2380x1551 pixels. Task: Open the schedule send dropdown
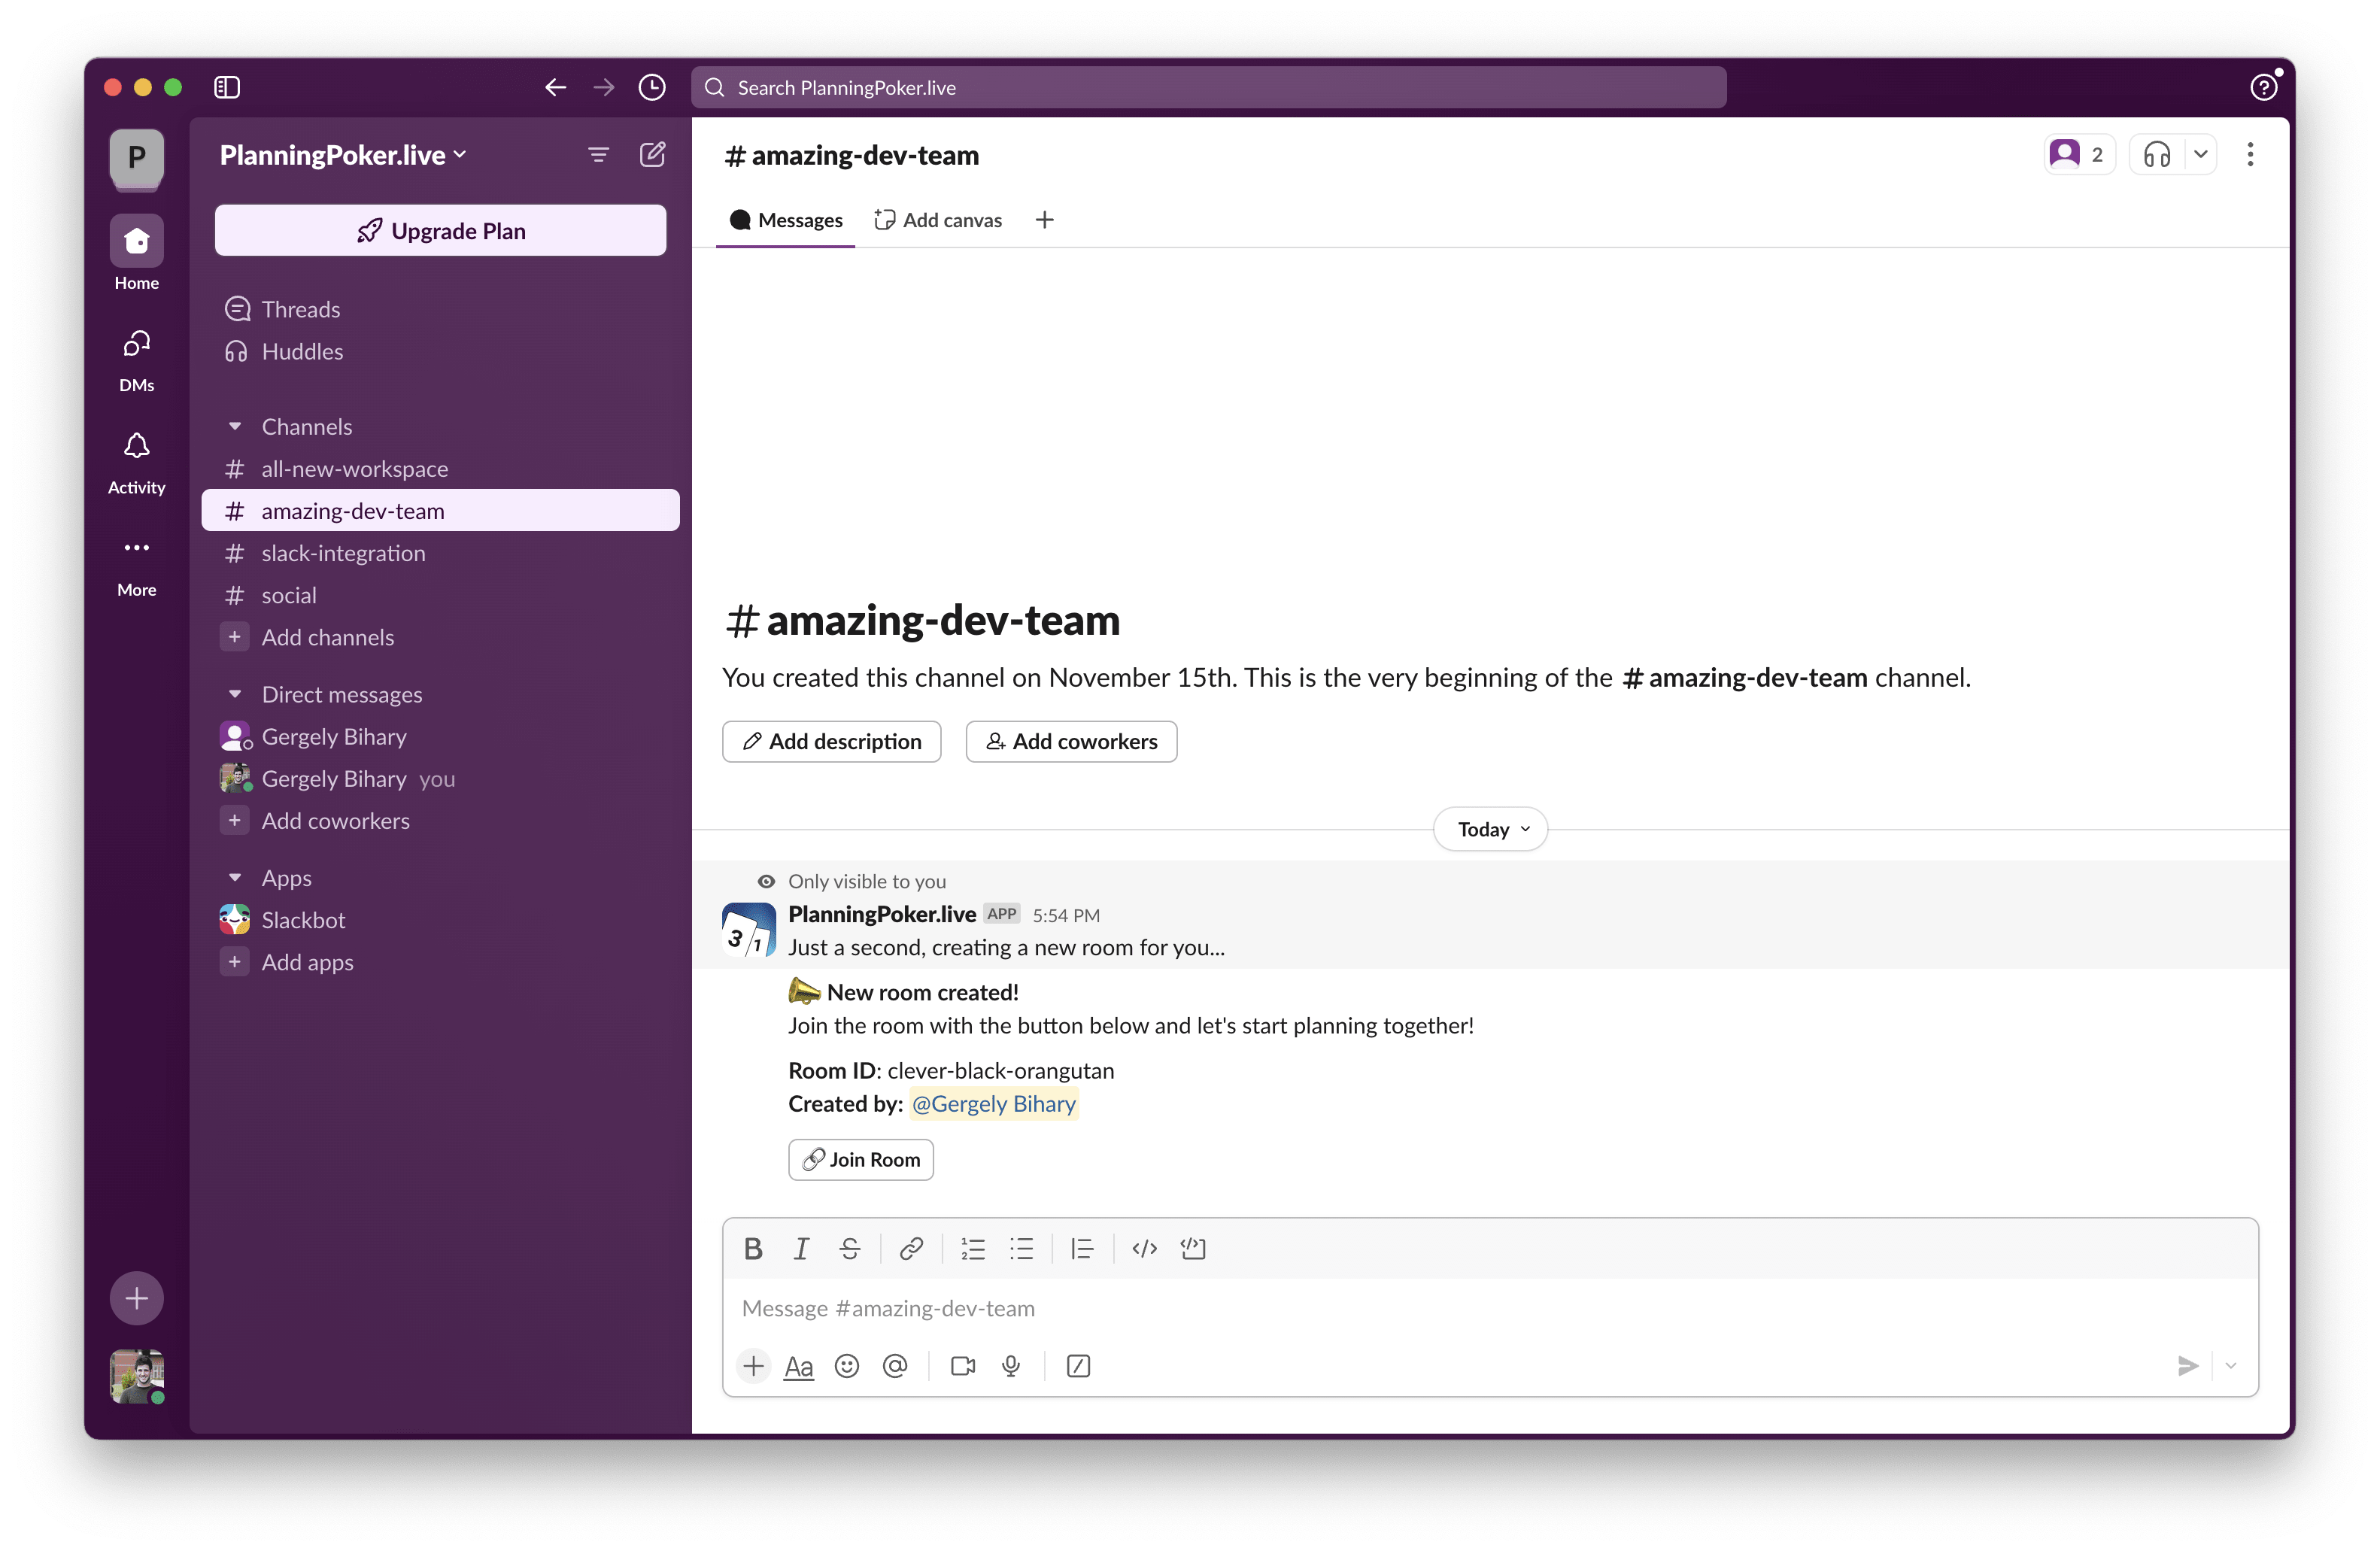click(2230, 1366)
